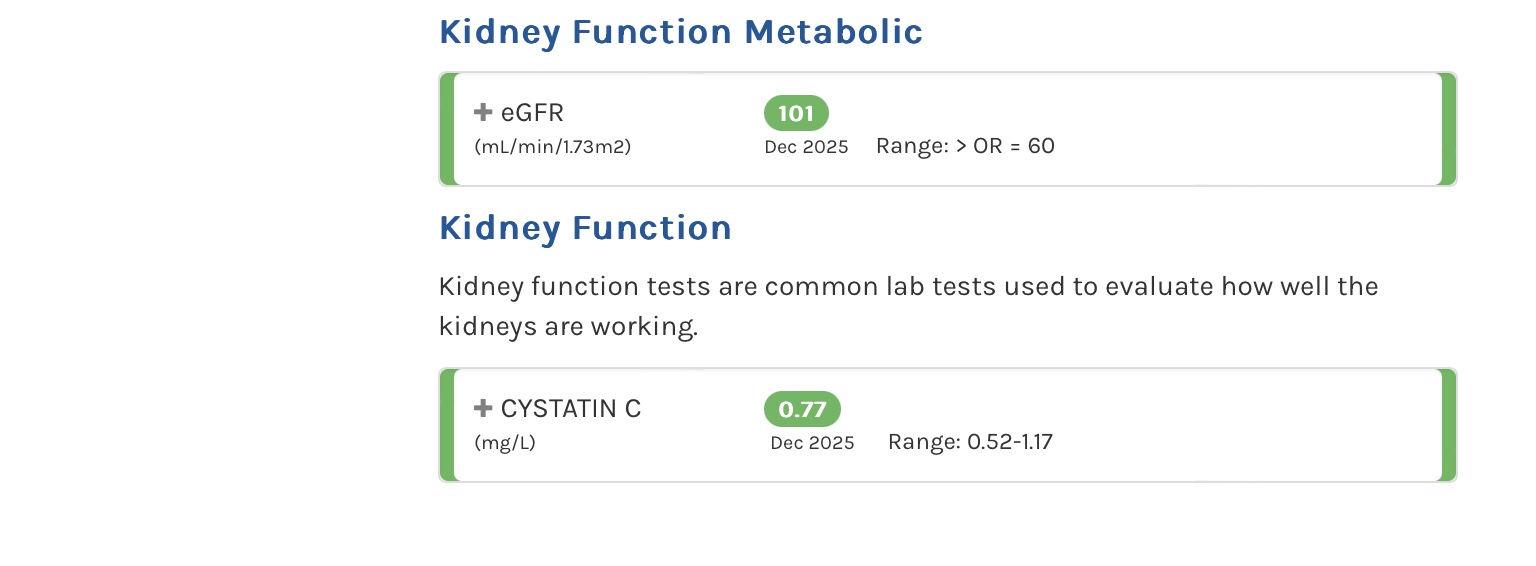Click the Kidney Function Metabolic heading
1536x566 pixels.
680,32
